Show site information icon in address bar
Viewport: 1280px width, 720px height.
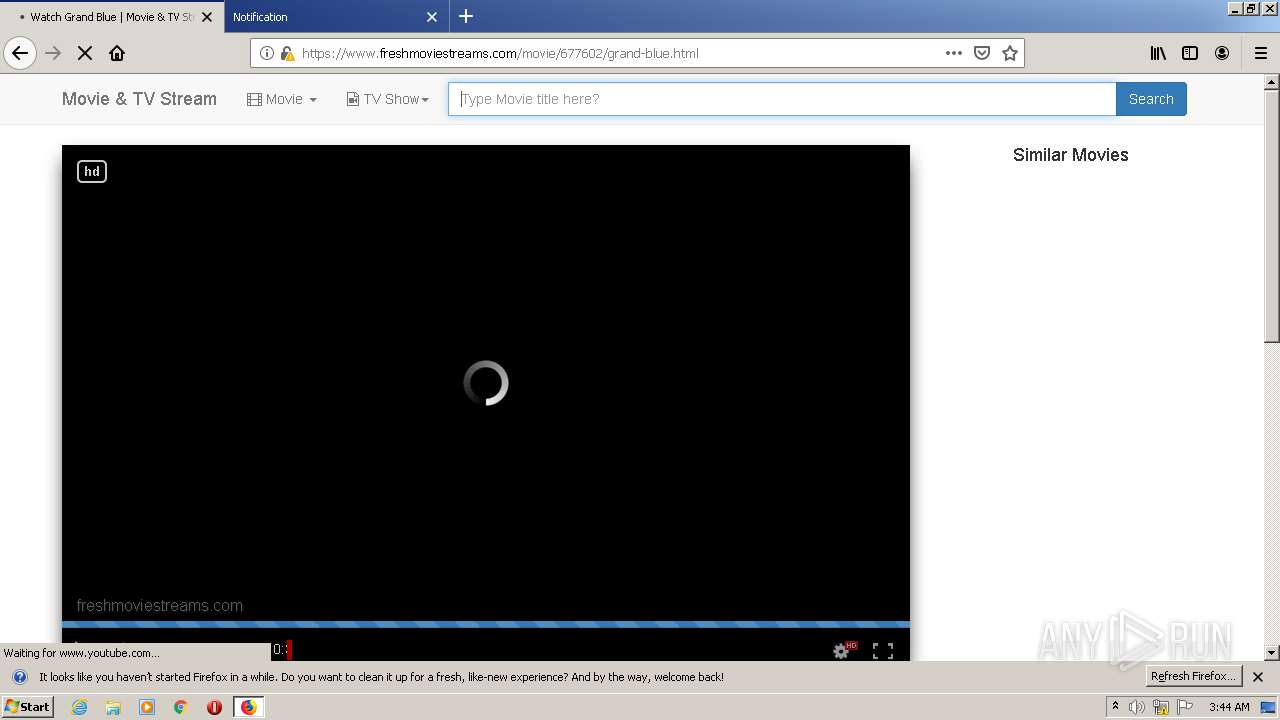(x=267, y=53)
